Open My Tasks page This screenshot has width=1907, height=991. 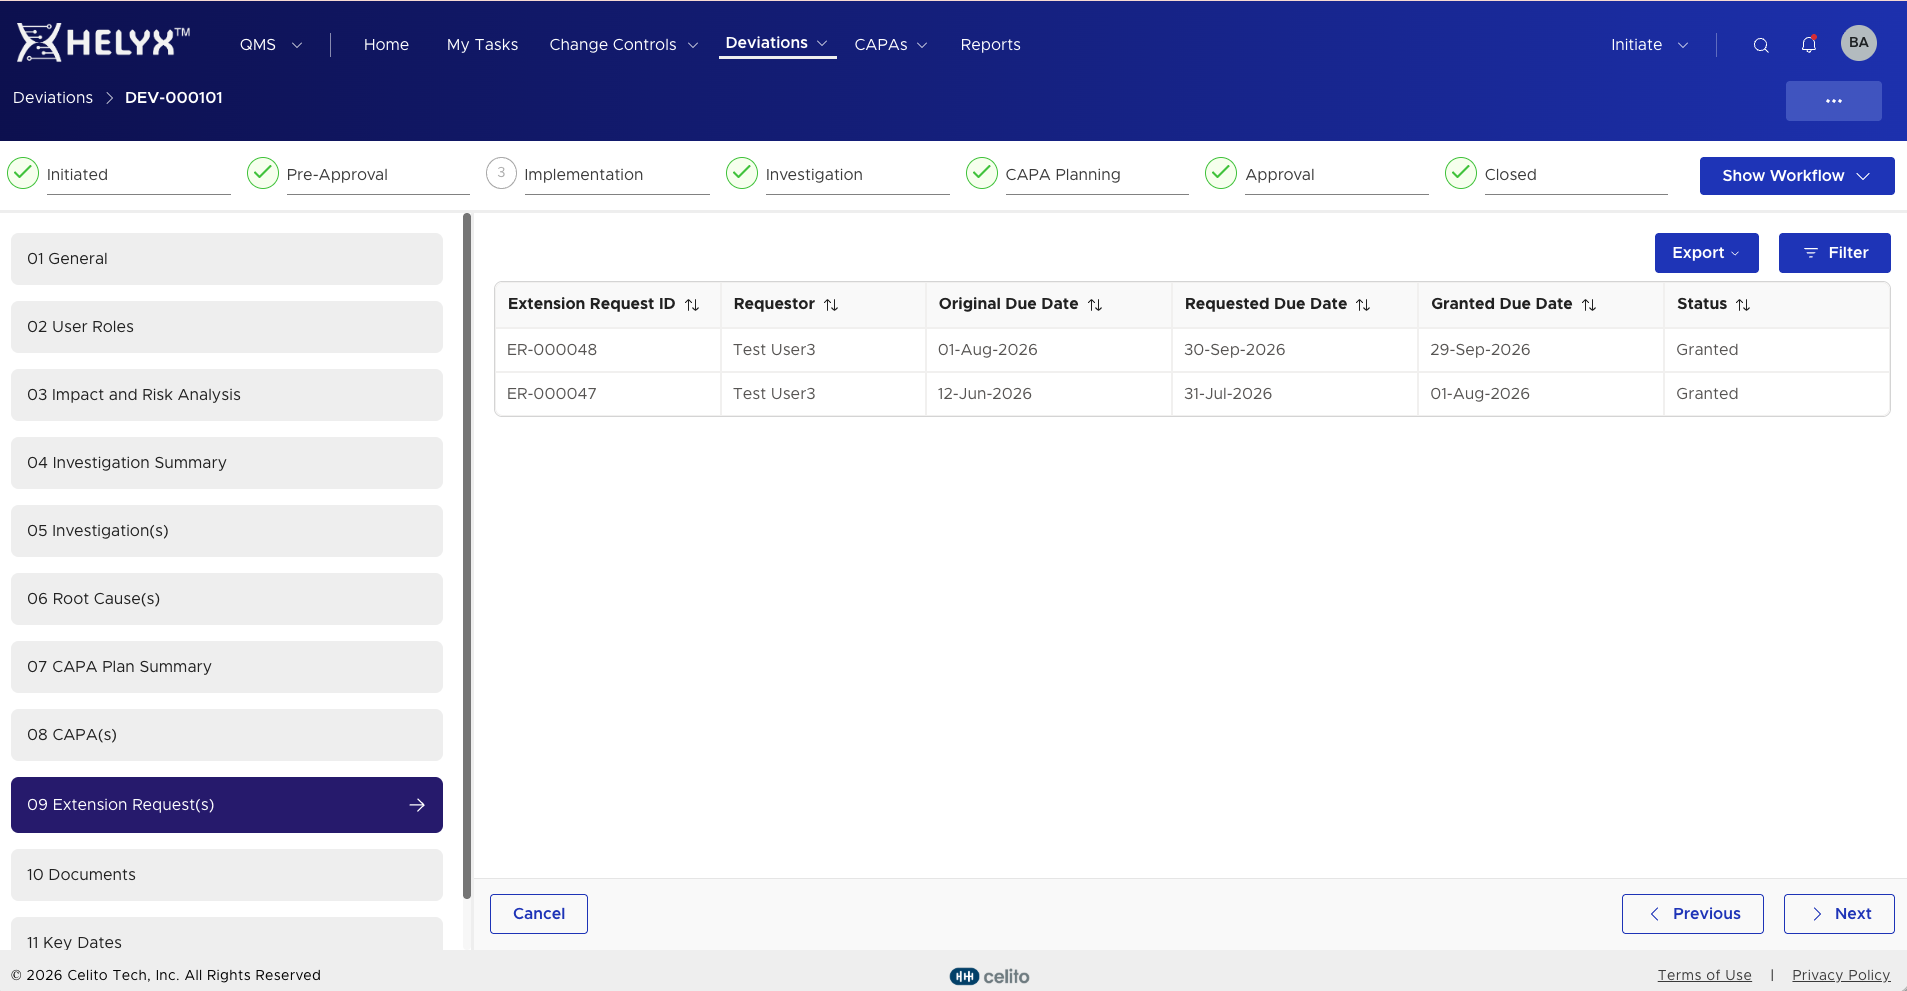tap(482, 45)
